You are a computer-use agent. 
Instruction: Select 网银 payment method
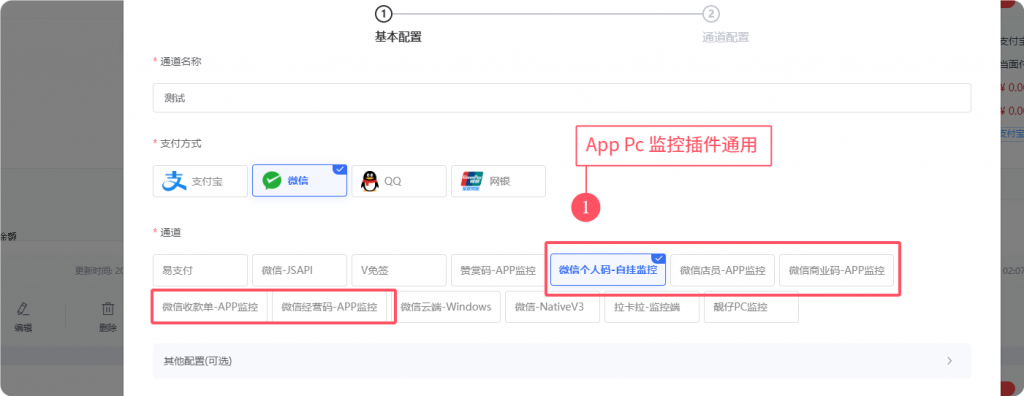(498, 181)
